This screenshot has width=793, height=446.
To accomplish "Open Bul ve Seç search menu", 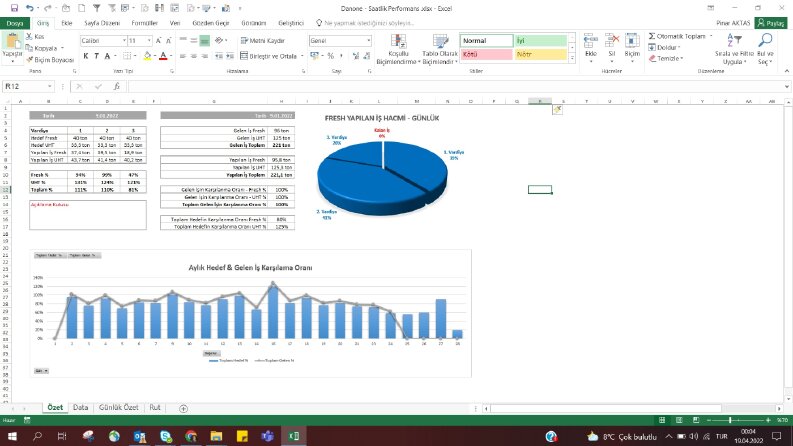I will click(x=765, y=49).
